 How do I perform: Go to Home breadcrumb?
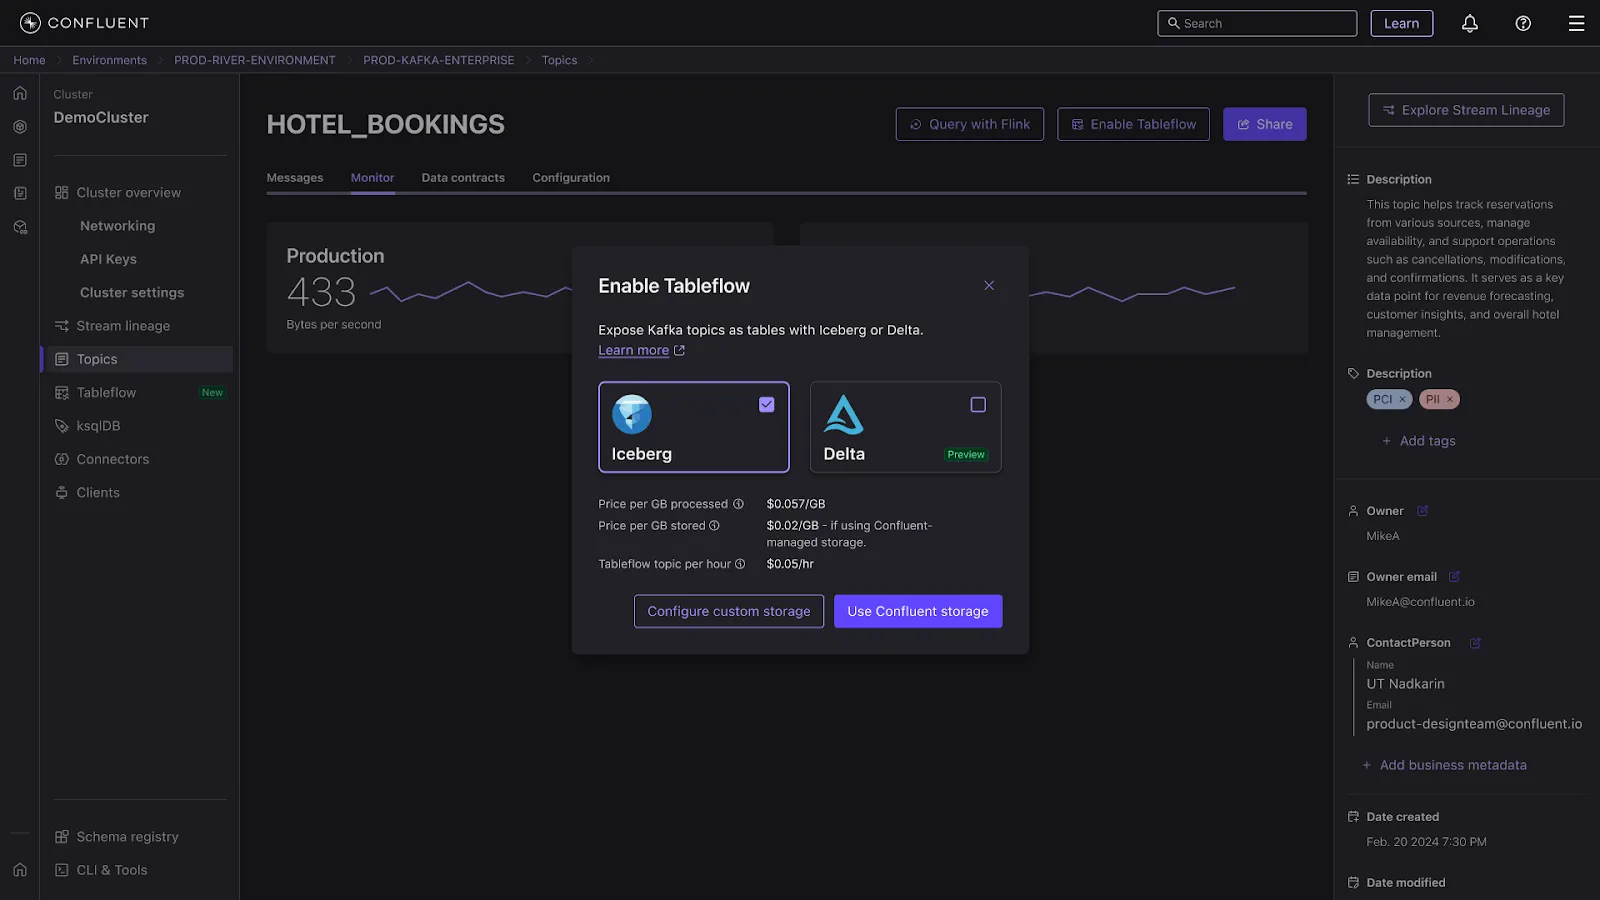29,60
